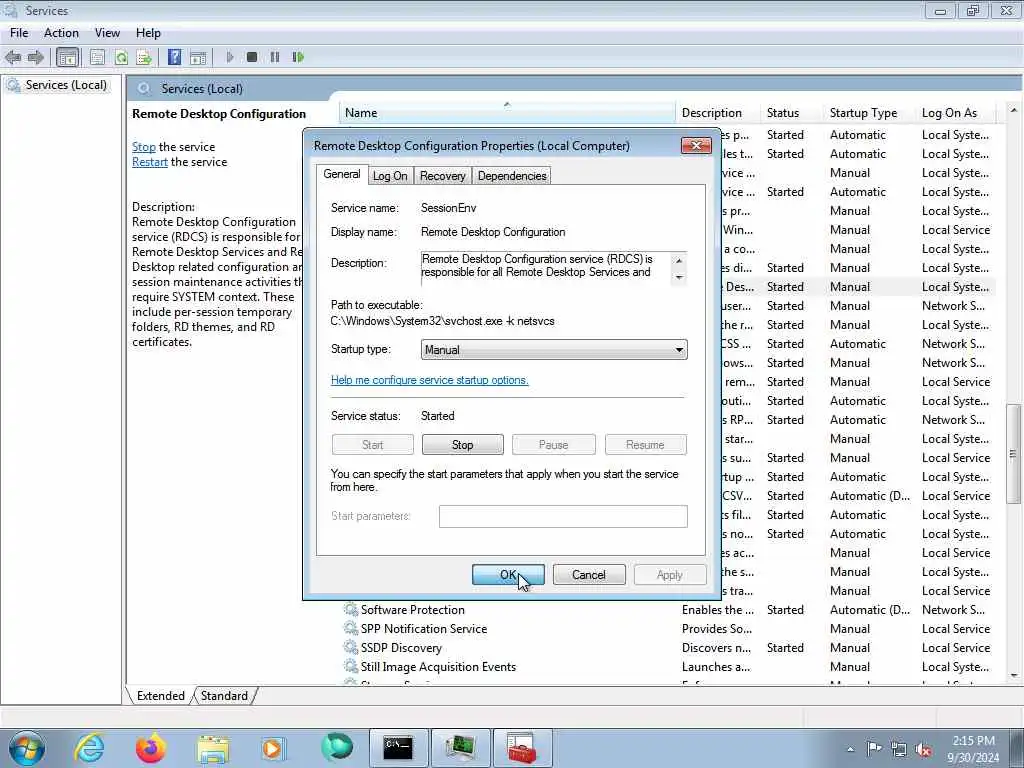Switch to the Extended view tab
1024x768 pixels.
point(161,696)
